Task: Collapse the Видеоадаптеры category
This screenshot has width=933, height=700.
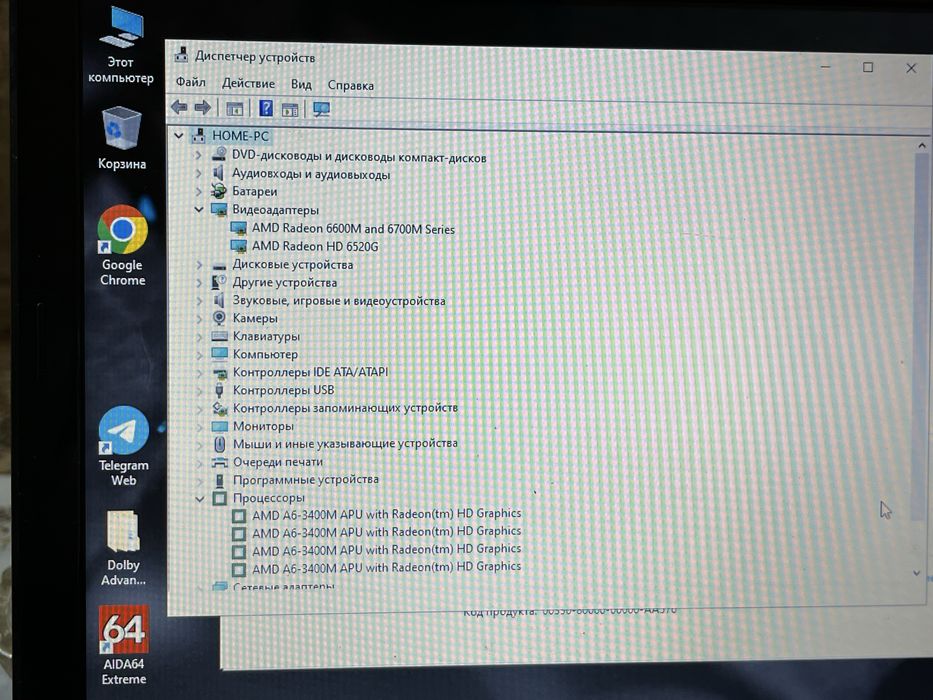Action: point(199,210)
